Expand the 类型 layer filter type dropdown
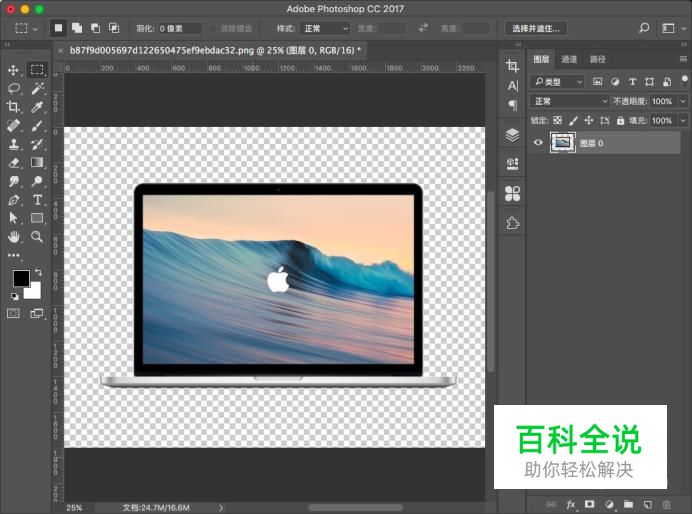This screenshot has width=692, height=514. point(557,81)
